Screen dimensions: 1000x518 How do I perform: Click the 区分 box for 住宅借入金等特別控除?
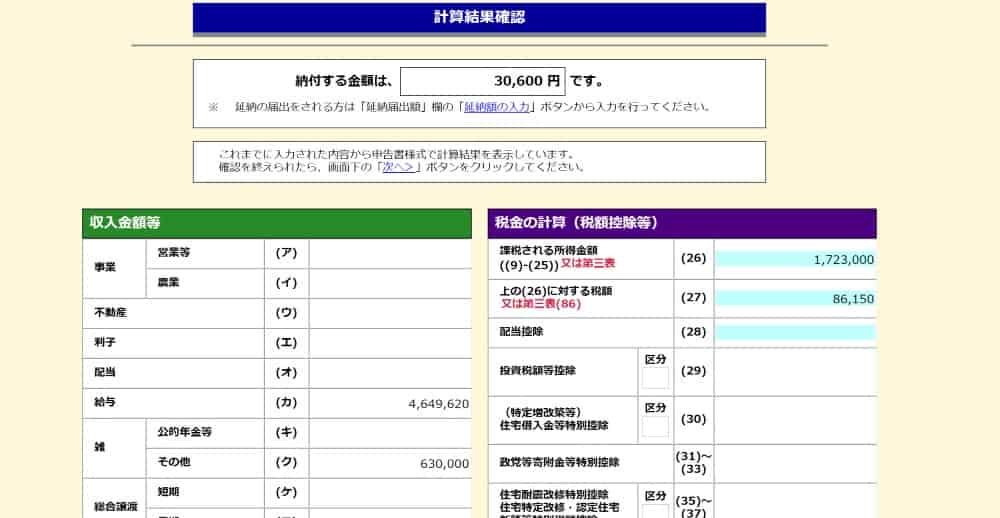[x=656, y=427]
